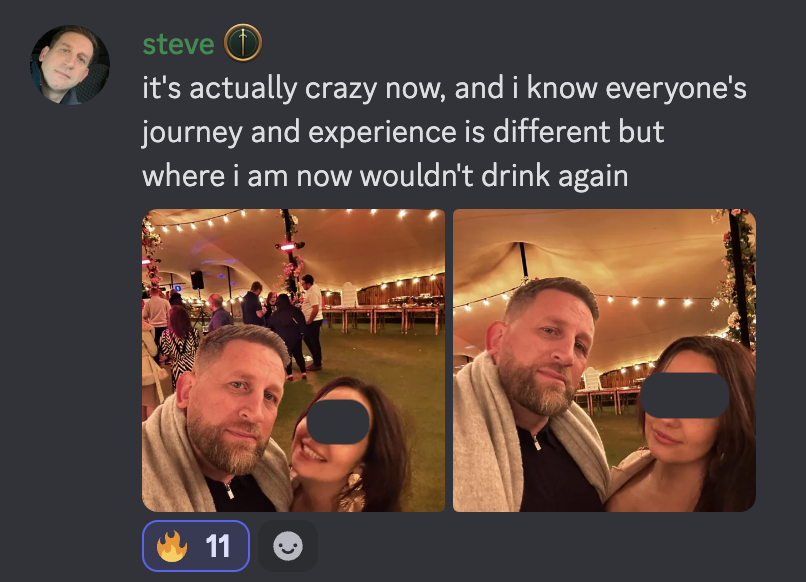This screenshot has height=582, width=806.
Task: Click the line "journey and experience is different but"
Action: point(403,132)
